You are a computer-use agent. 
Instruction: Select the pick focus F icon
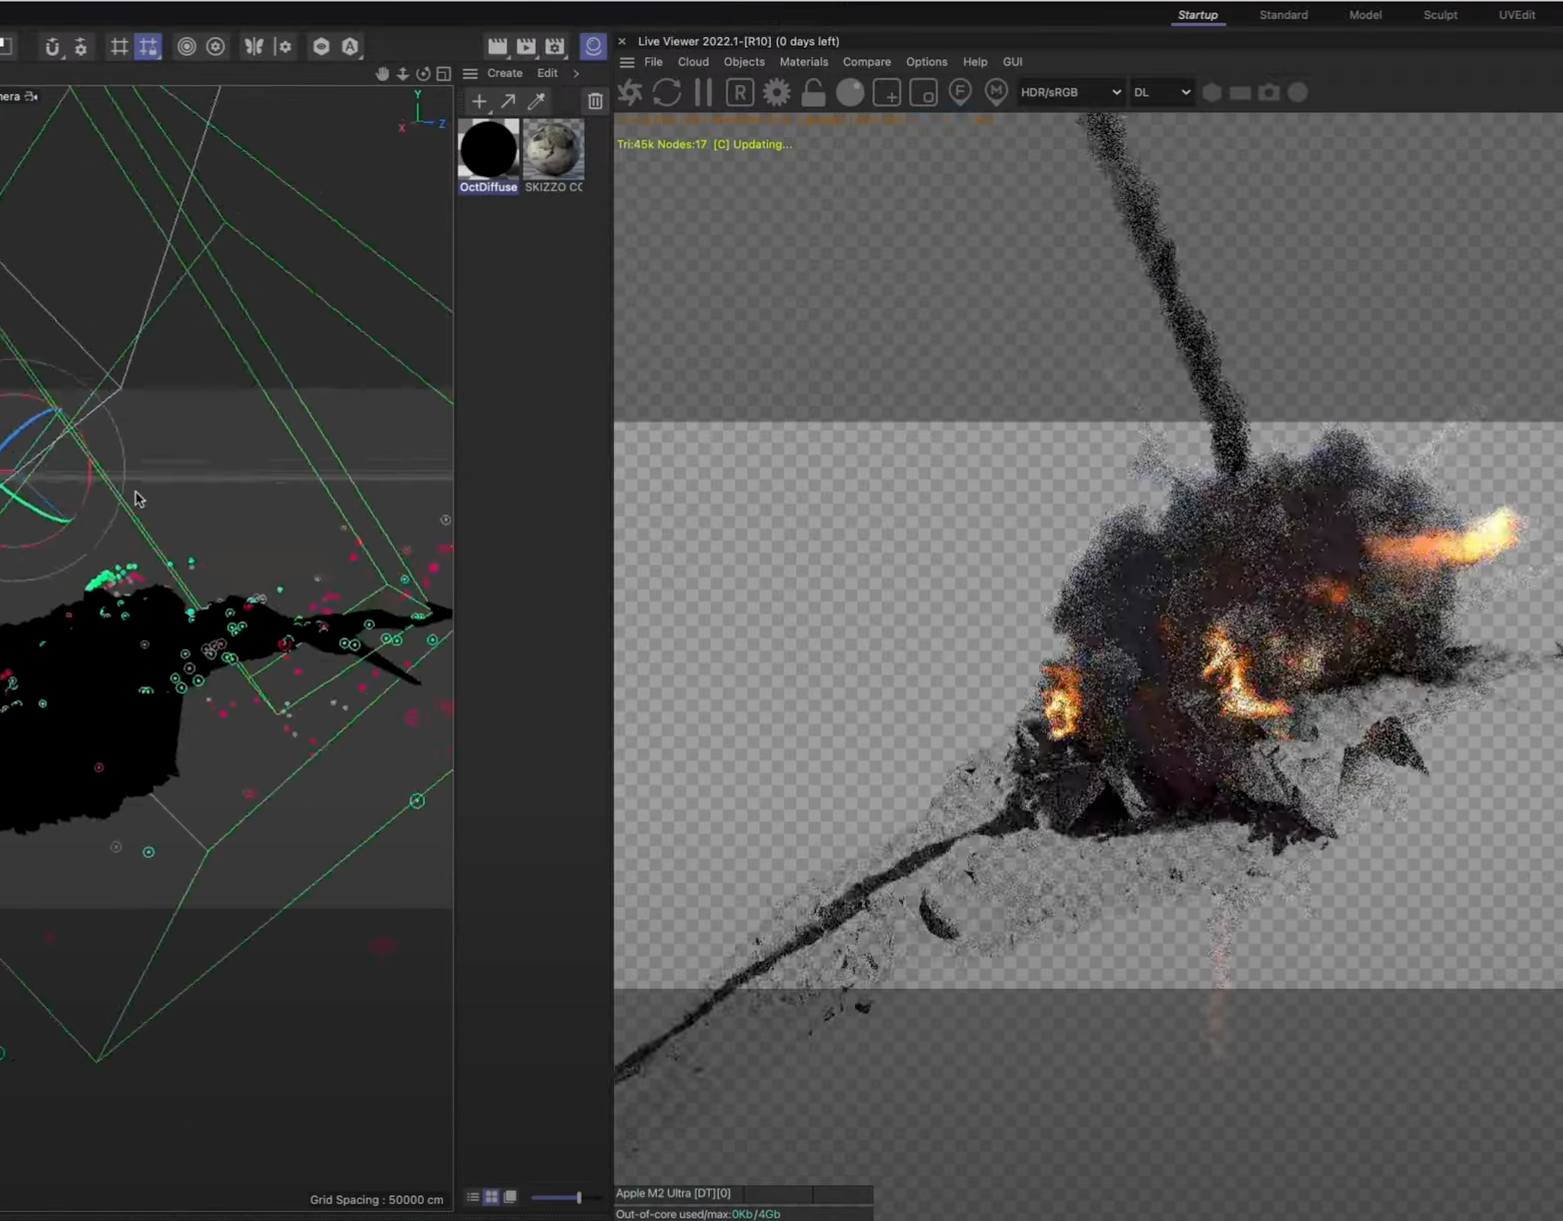coord(960,93)
